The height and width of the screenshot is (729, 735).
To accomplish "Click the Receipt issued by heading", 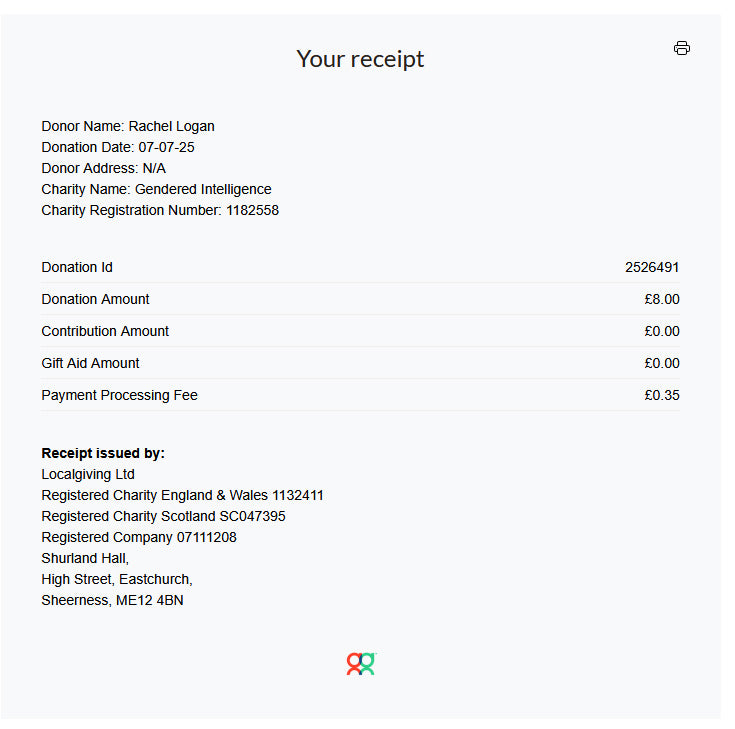I will (103, 453).
